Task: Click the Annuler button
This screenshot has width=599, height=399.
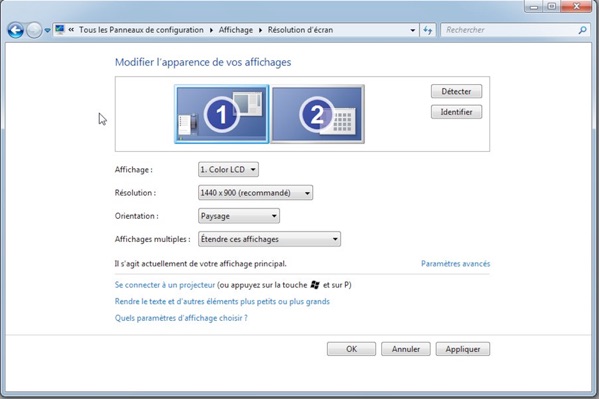Action: coord(406,349)
